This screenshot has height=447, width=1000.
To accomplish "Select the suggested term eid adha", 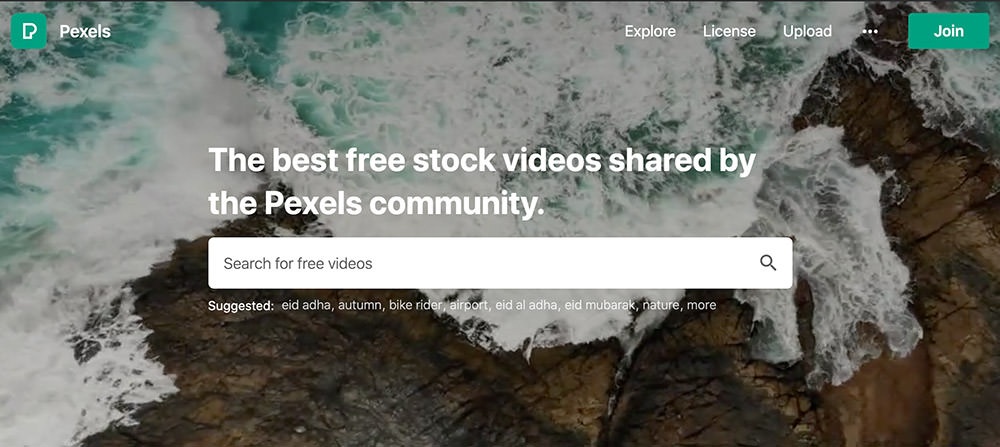I will pyautogui.click(x=305, y=305).
